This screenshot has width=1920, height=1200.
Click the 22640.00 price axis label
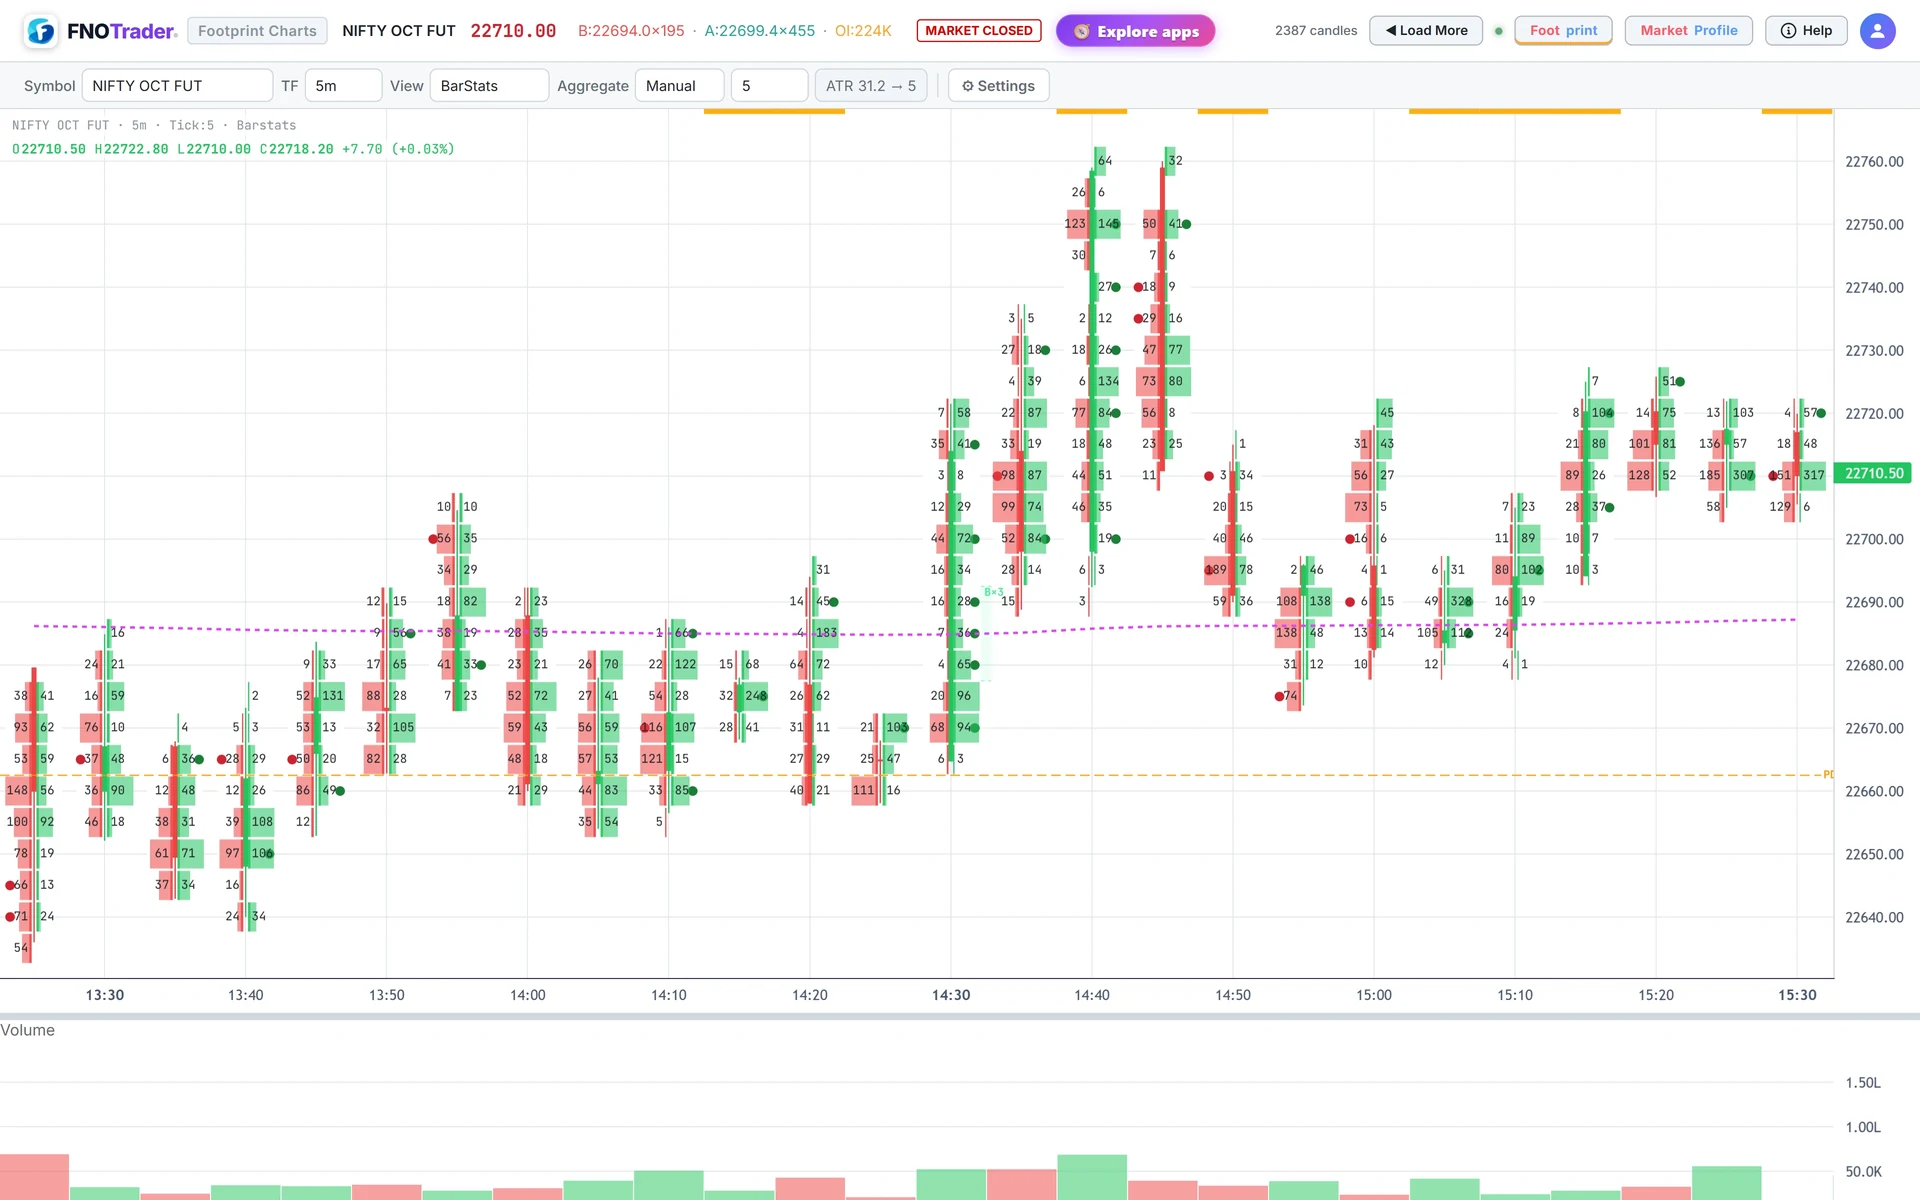pyautogui.click(x=1874, y=917)
